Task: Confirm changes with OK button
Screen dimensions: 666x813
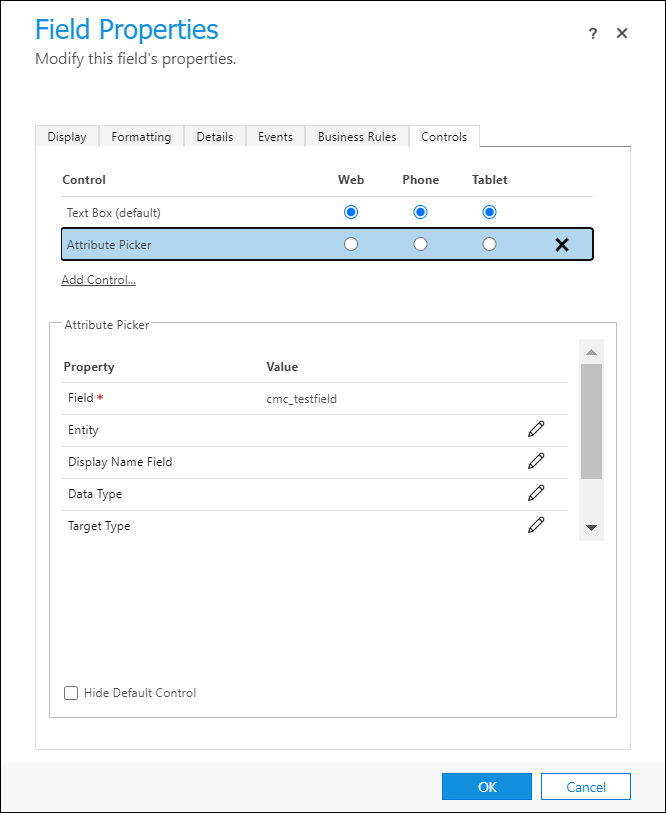Action: pos(486,786)
